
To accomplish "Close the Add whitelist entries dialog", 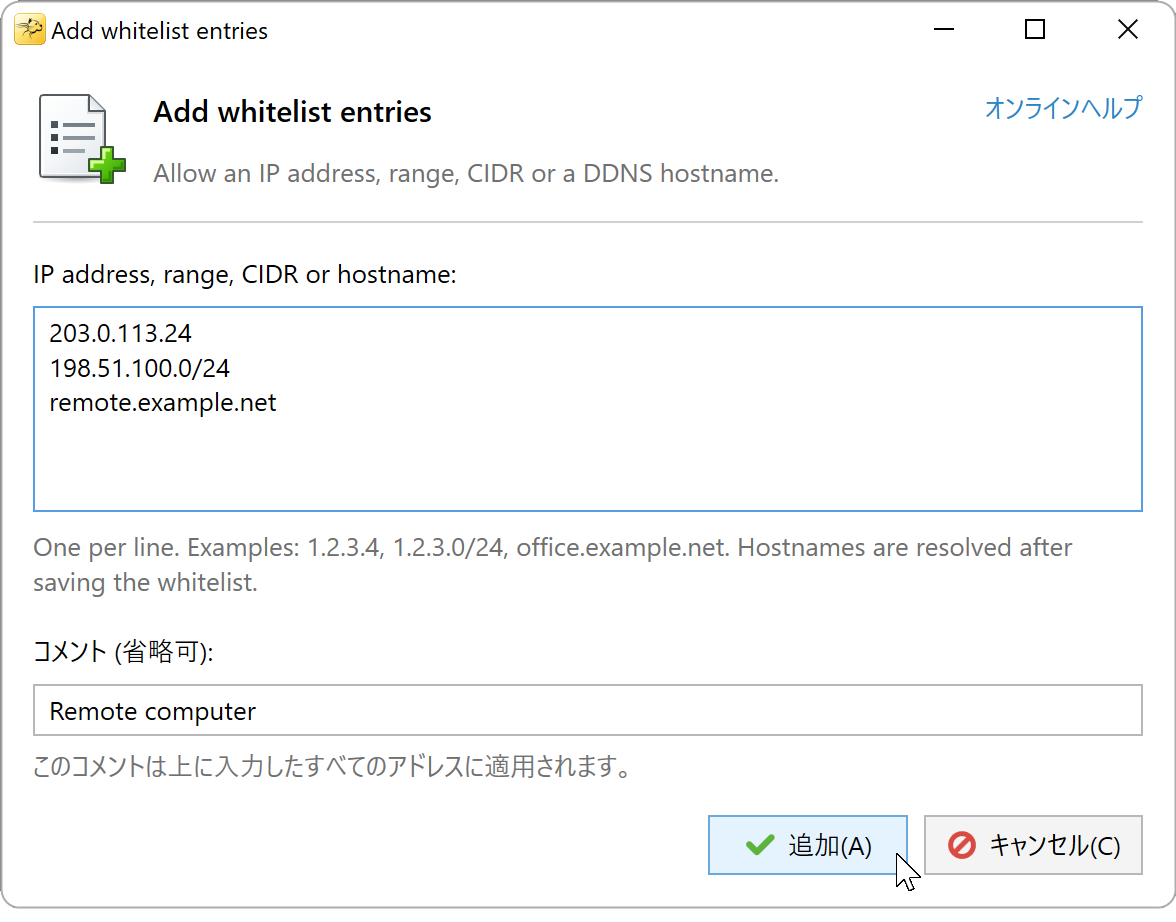I will coord(1127,30).
